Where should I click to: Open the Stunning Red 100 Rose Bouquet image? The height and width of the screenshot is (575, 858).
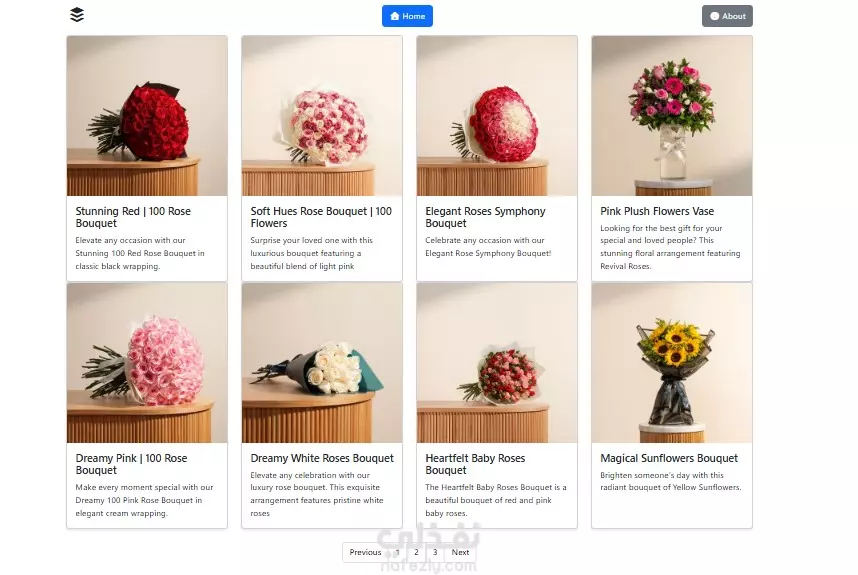[x=147, y=116]
